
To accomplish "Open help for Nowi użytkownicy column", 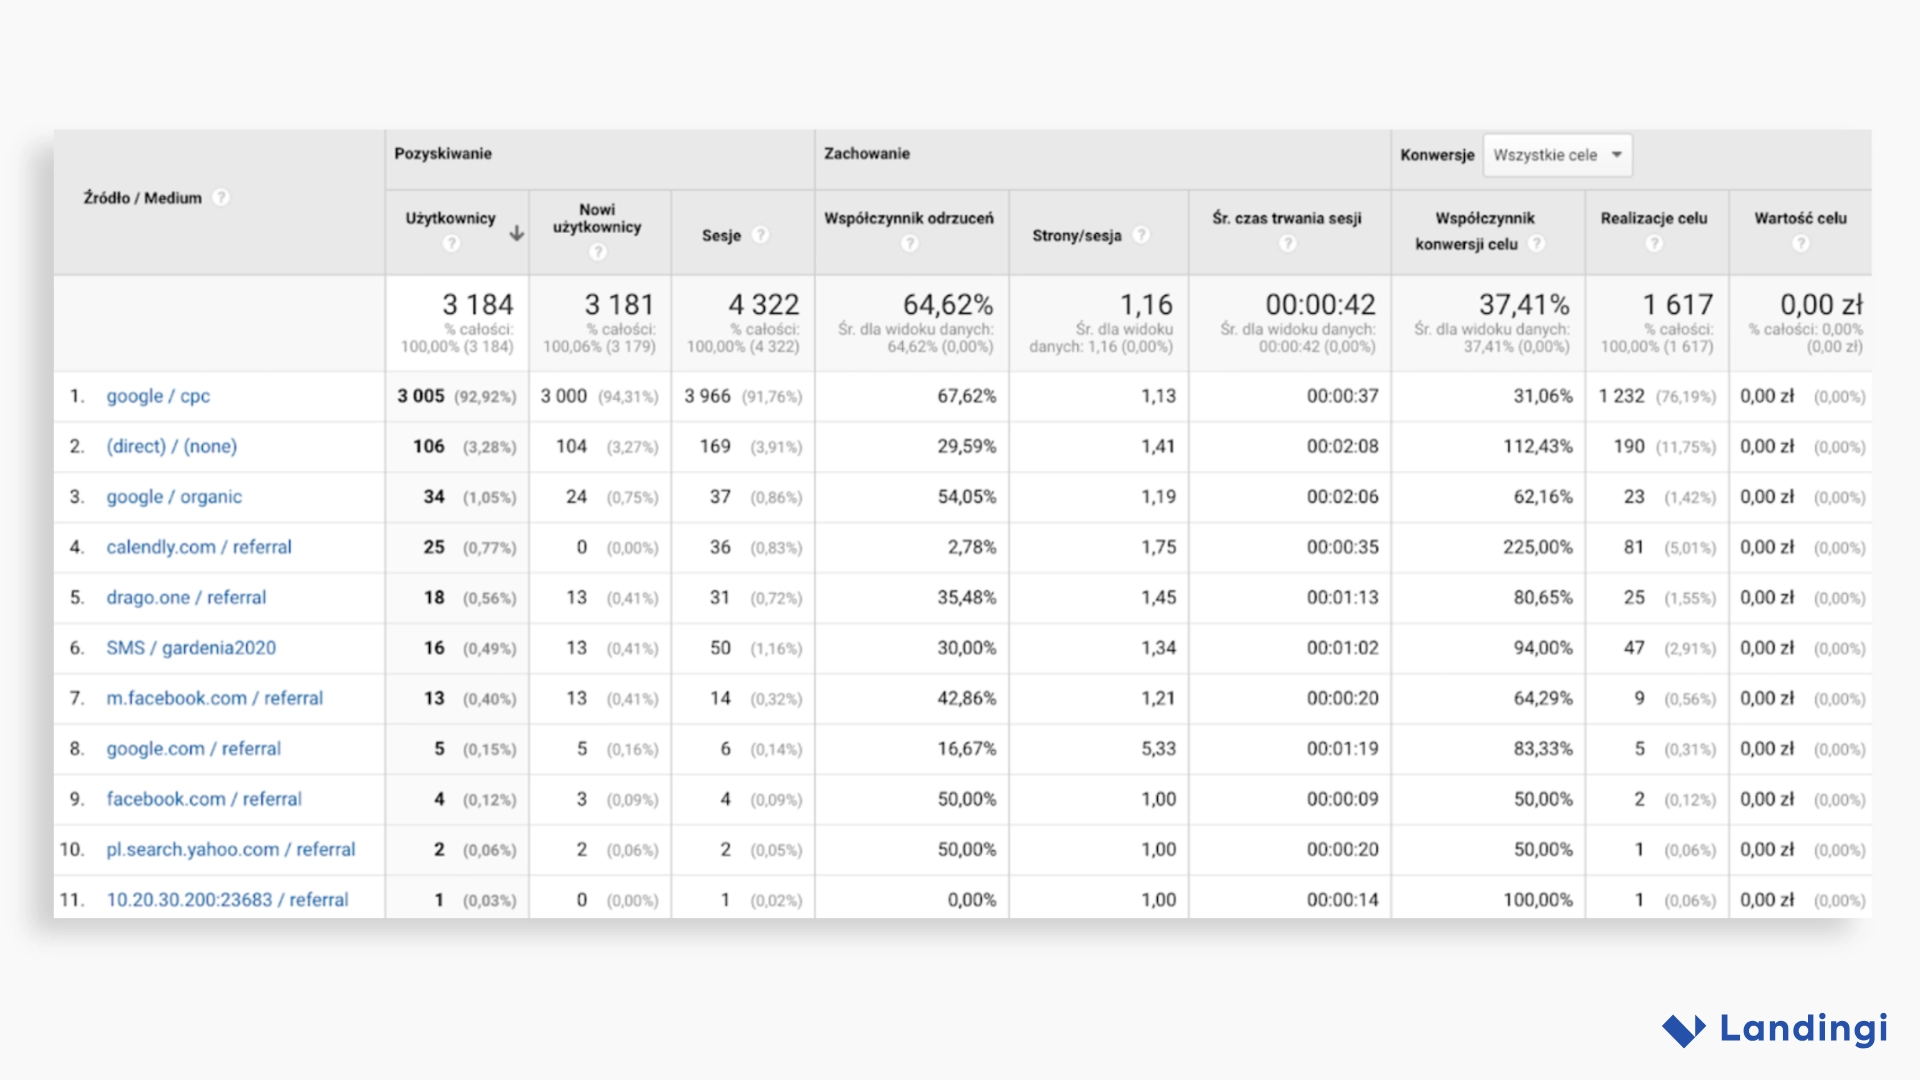I will click(x=598, y=253).
